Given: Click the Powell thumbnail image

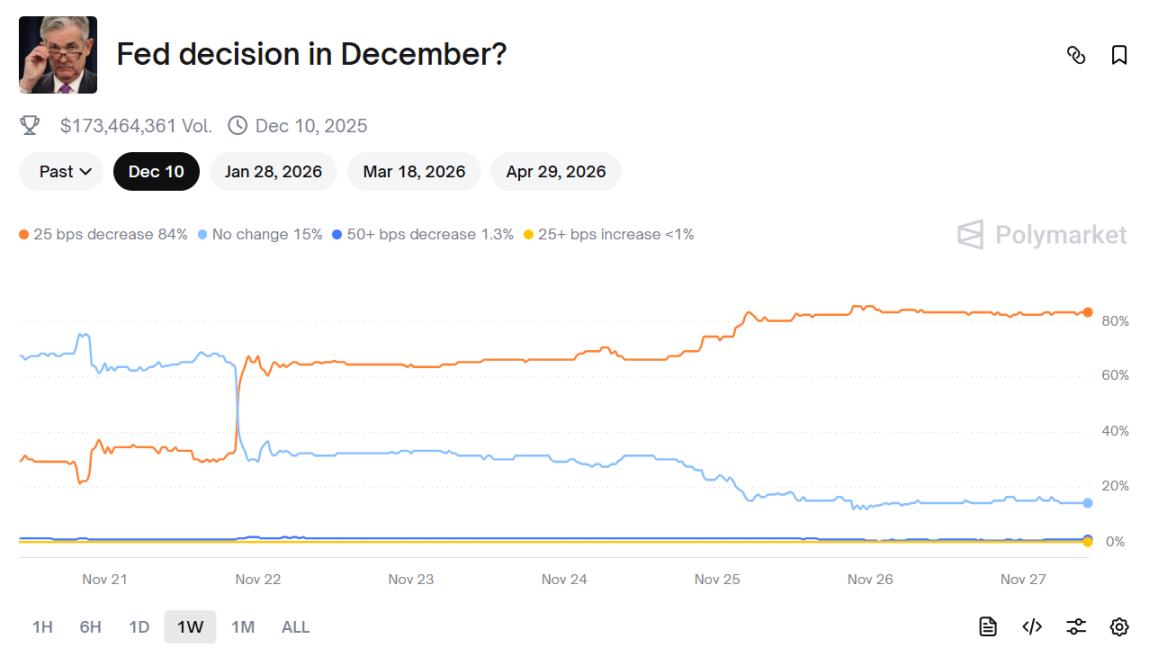Looking at the screenshot, I should pos(57,54).
